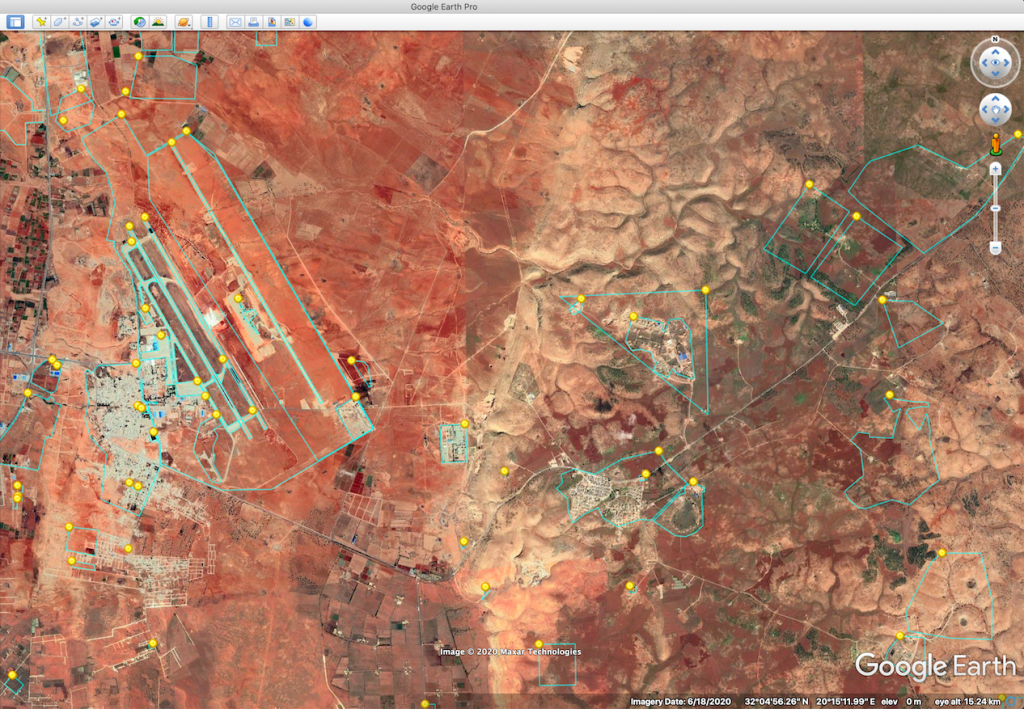Click the Print icon
This screenshot has height=709, width=1024.
click(x=253, y=22)
